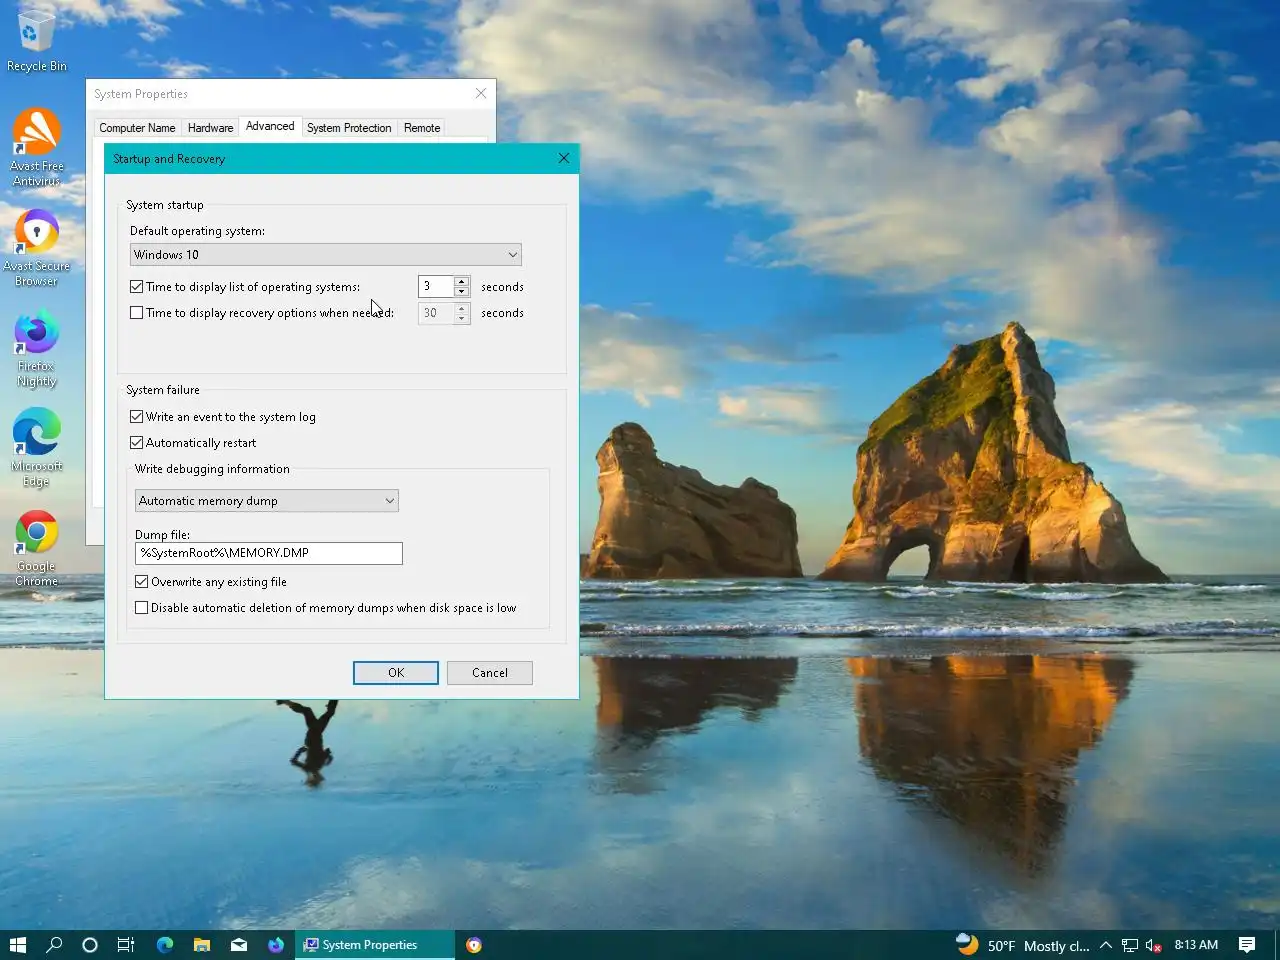This screenshot has width=1280, height=960.
Task: Open Task View in taskbar
Action: [126, 945]
